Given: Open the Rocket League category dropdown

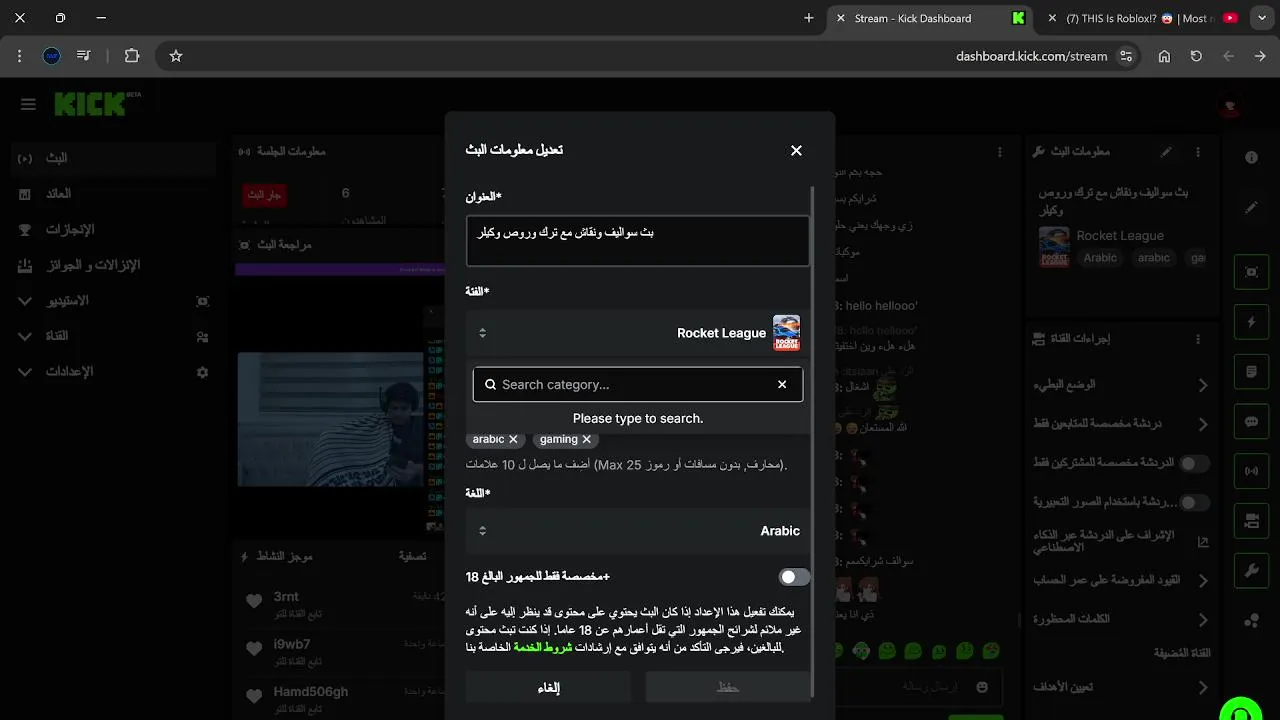Looking at the screenshot, I should click(x=638, y=333).
